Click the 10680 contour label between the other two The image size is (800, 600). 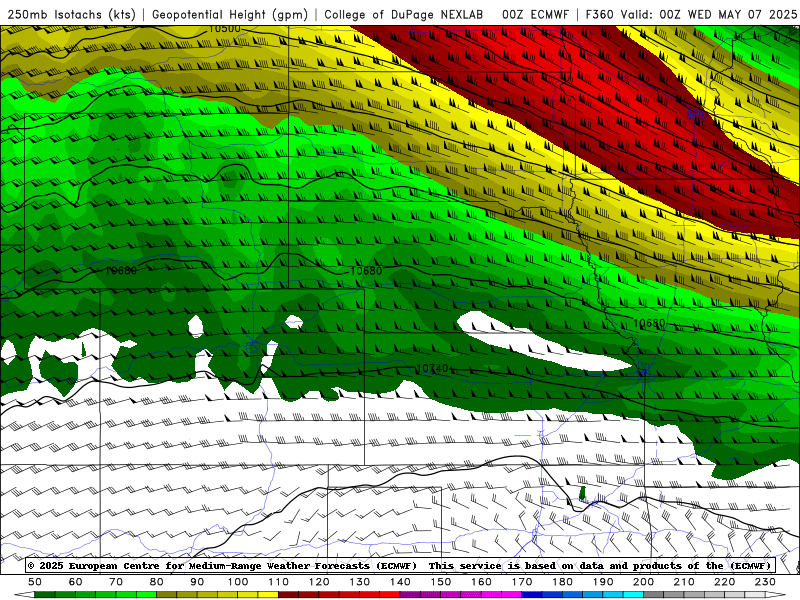[x=366, y=270]
